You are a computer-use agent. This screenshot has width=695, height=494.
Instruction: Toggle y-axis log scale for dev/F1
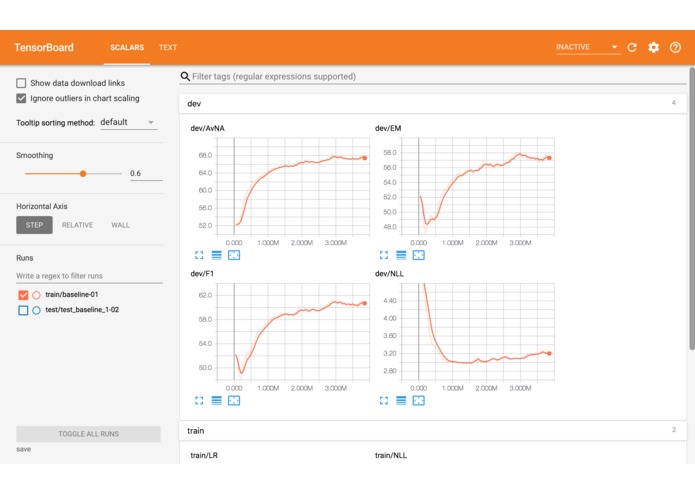click(216, 401)
